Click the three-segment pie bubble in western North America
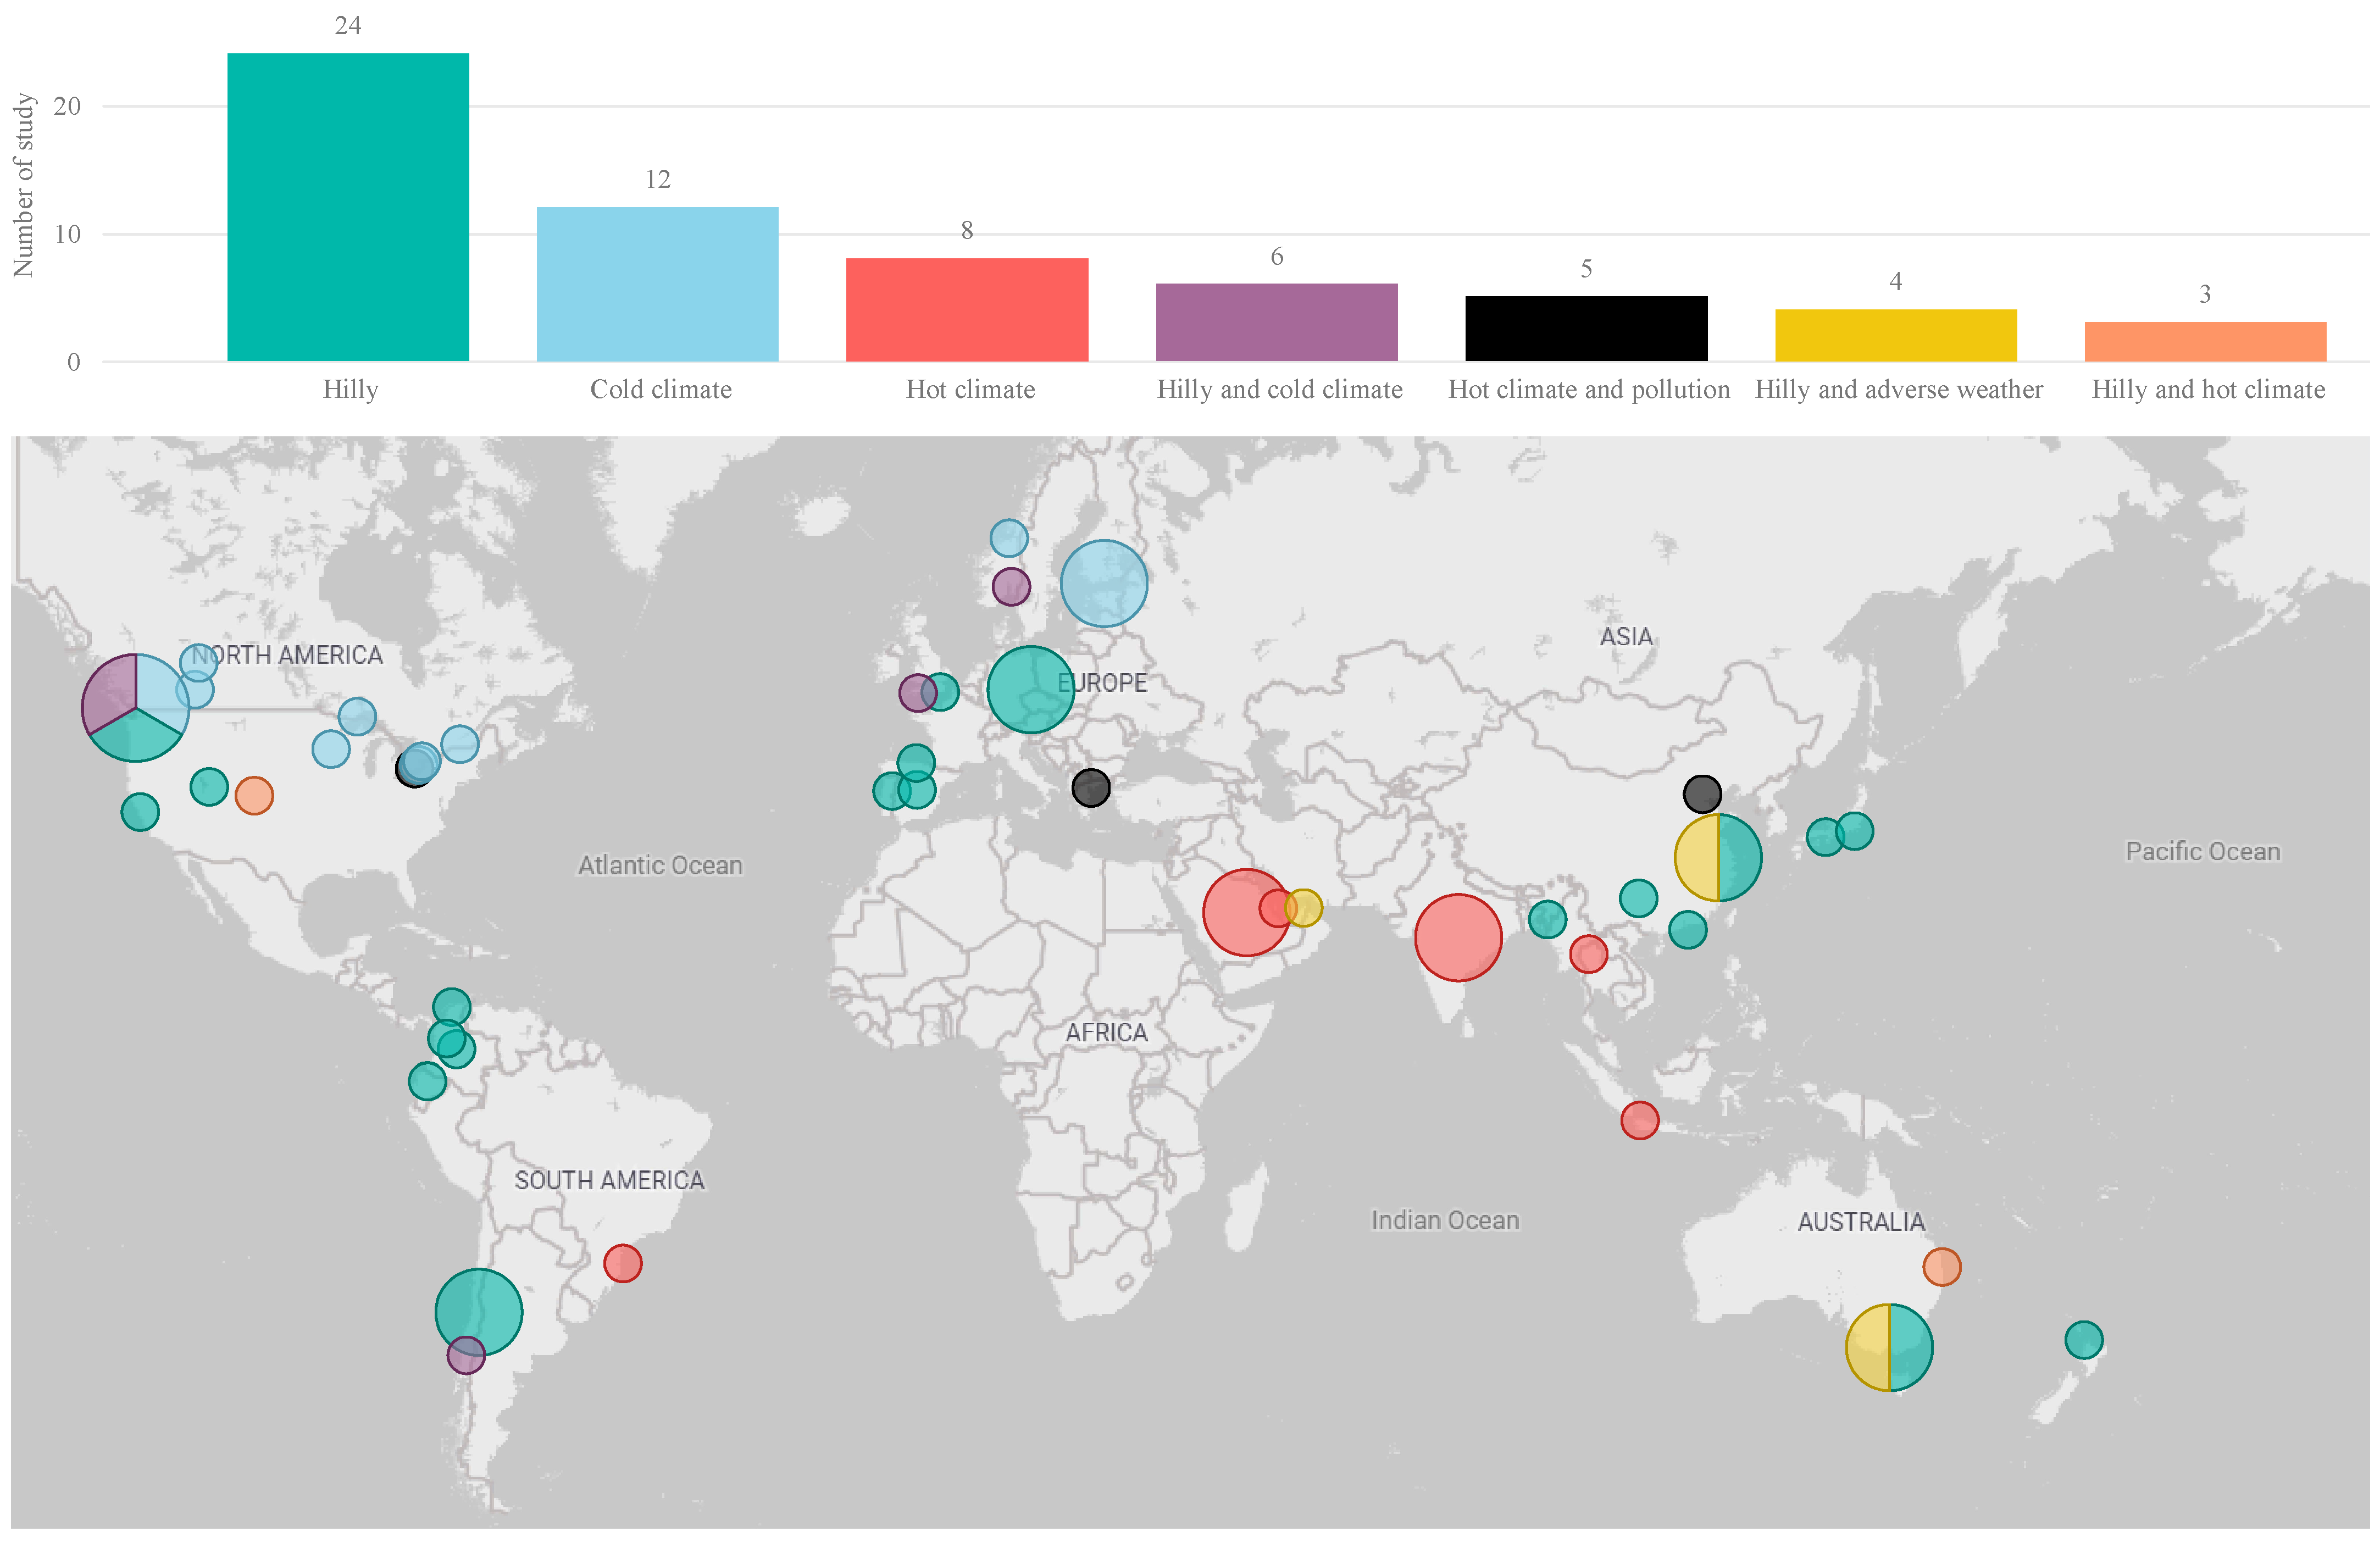Image resolution: width=2380 pixels, height=1543 pixels. pos(135,708)
